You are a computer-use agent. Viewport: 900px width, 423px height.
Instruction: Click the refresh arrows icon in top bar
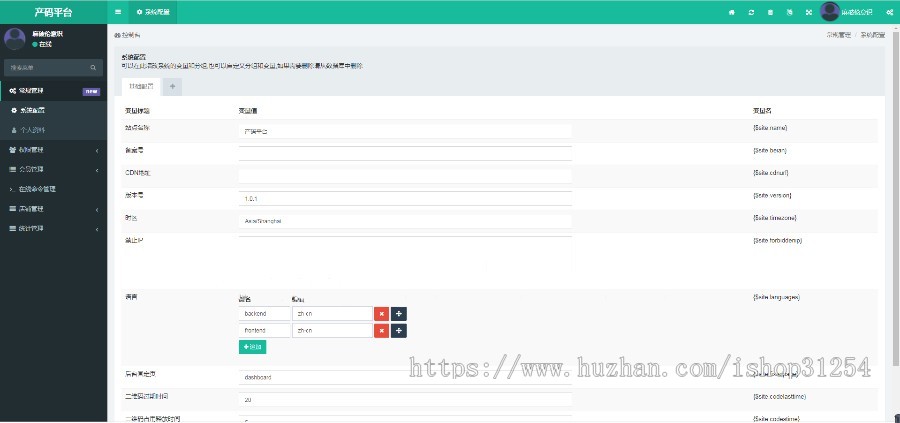751,12
